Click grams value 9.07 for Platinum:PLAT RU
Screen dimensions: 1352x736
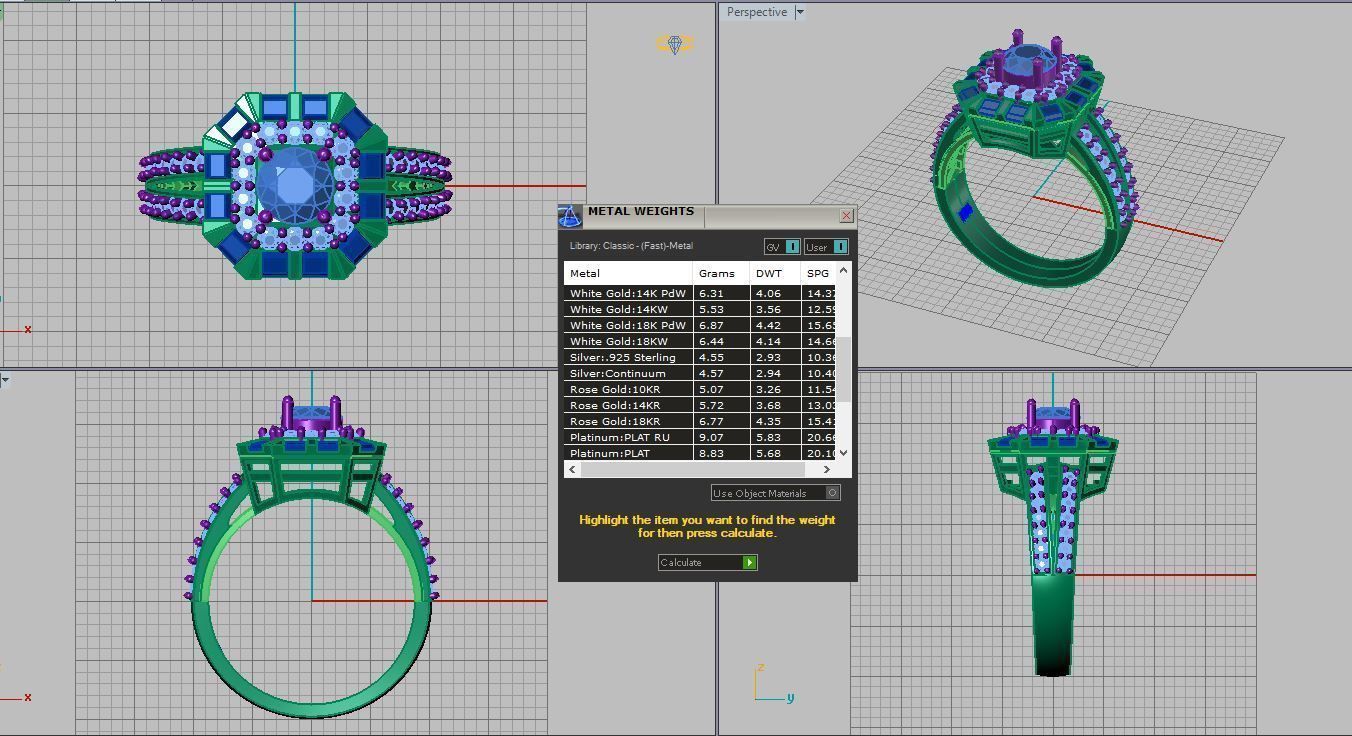[x=711, y=437]
